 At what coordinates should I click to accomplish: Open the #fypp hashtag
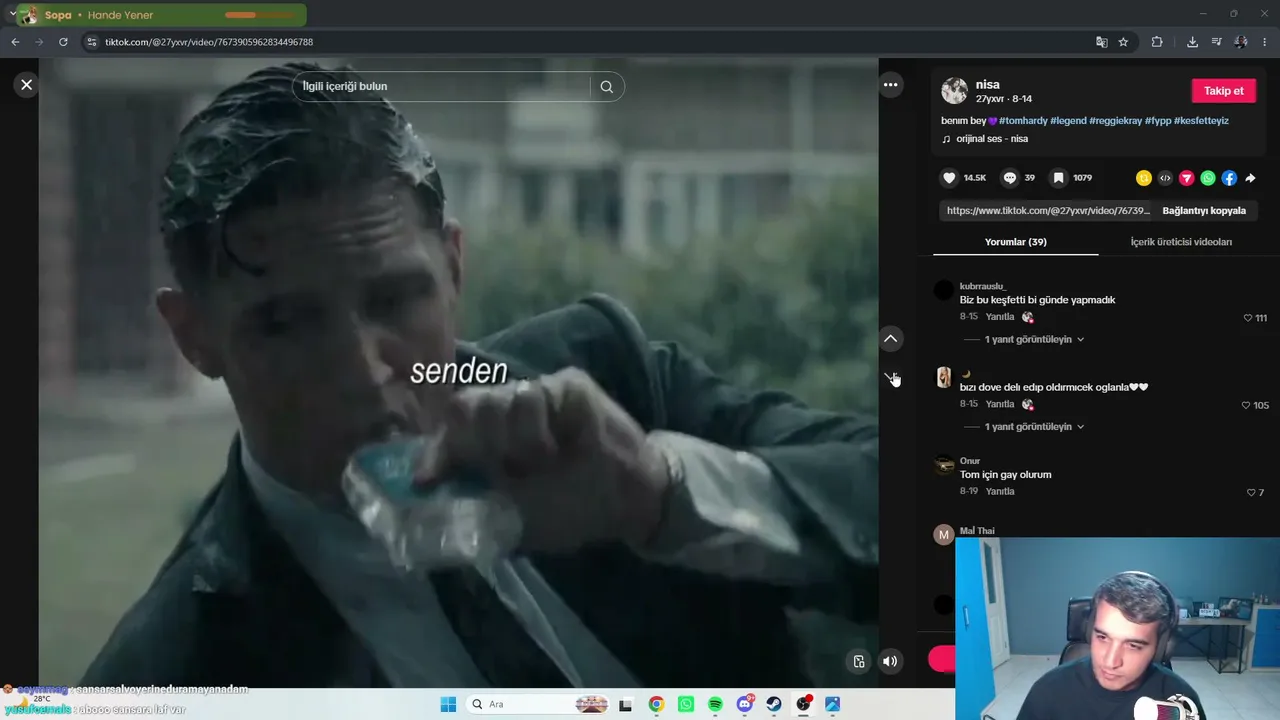click(1158, 121)
